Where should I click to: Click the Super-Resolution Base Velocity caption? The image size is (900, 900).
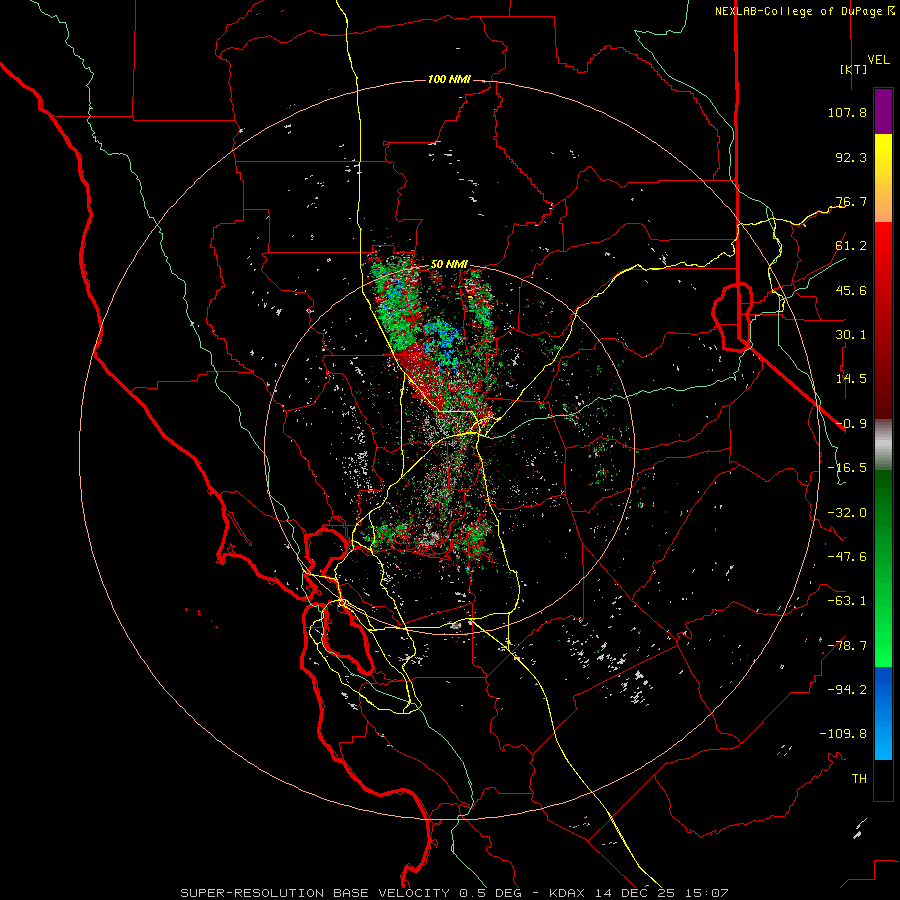coord(454,893)
